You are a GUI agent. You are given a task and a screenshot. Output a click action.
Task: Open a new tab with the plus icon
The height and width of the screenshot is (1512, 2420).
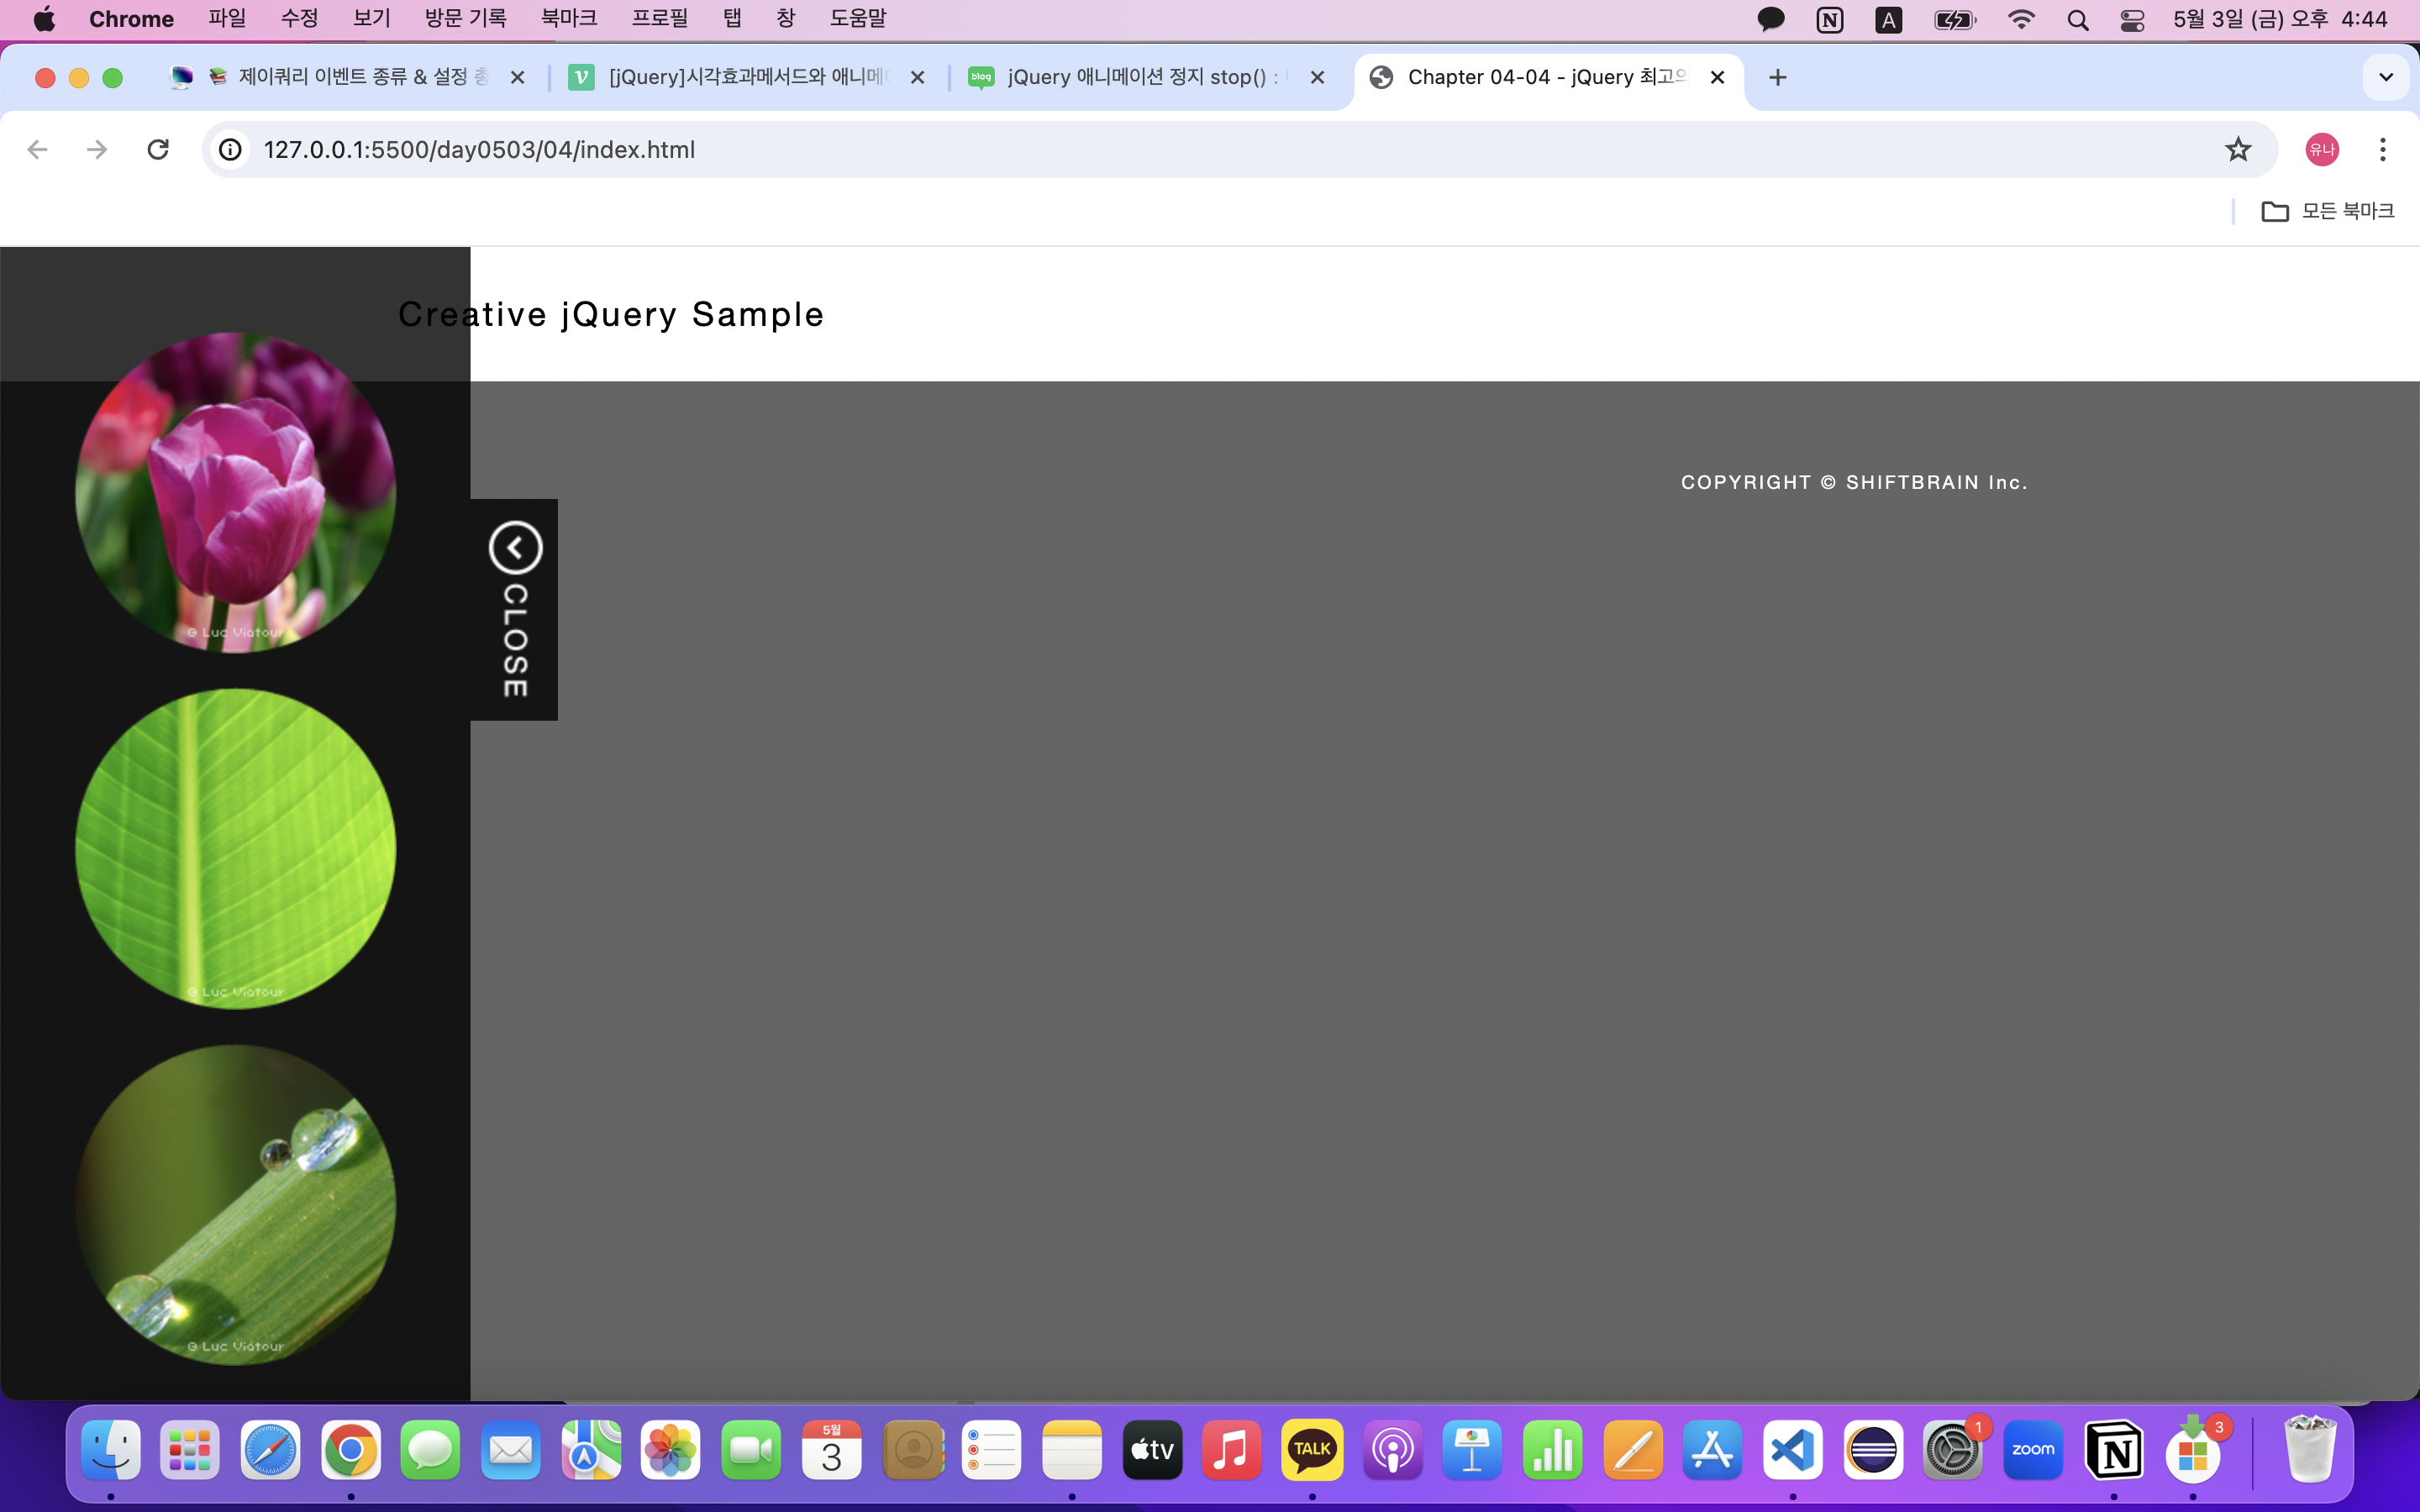1777,78
